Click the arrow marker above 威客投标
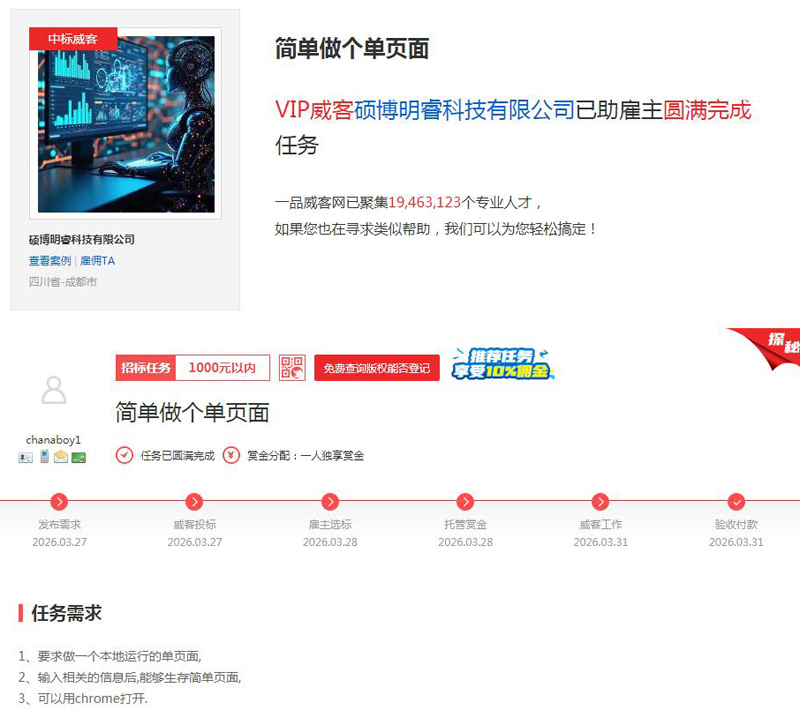800x710 pixels. [x=195, y=502]
